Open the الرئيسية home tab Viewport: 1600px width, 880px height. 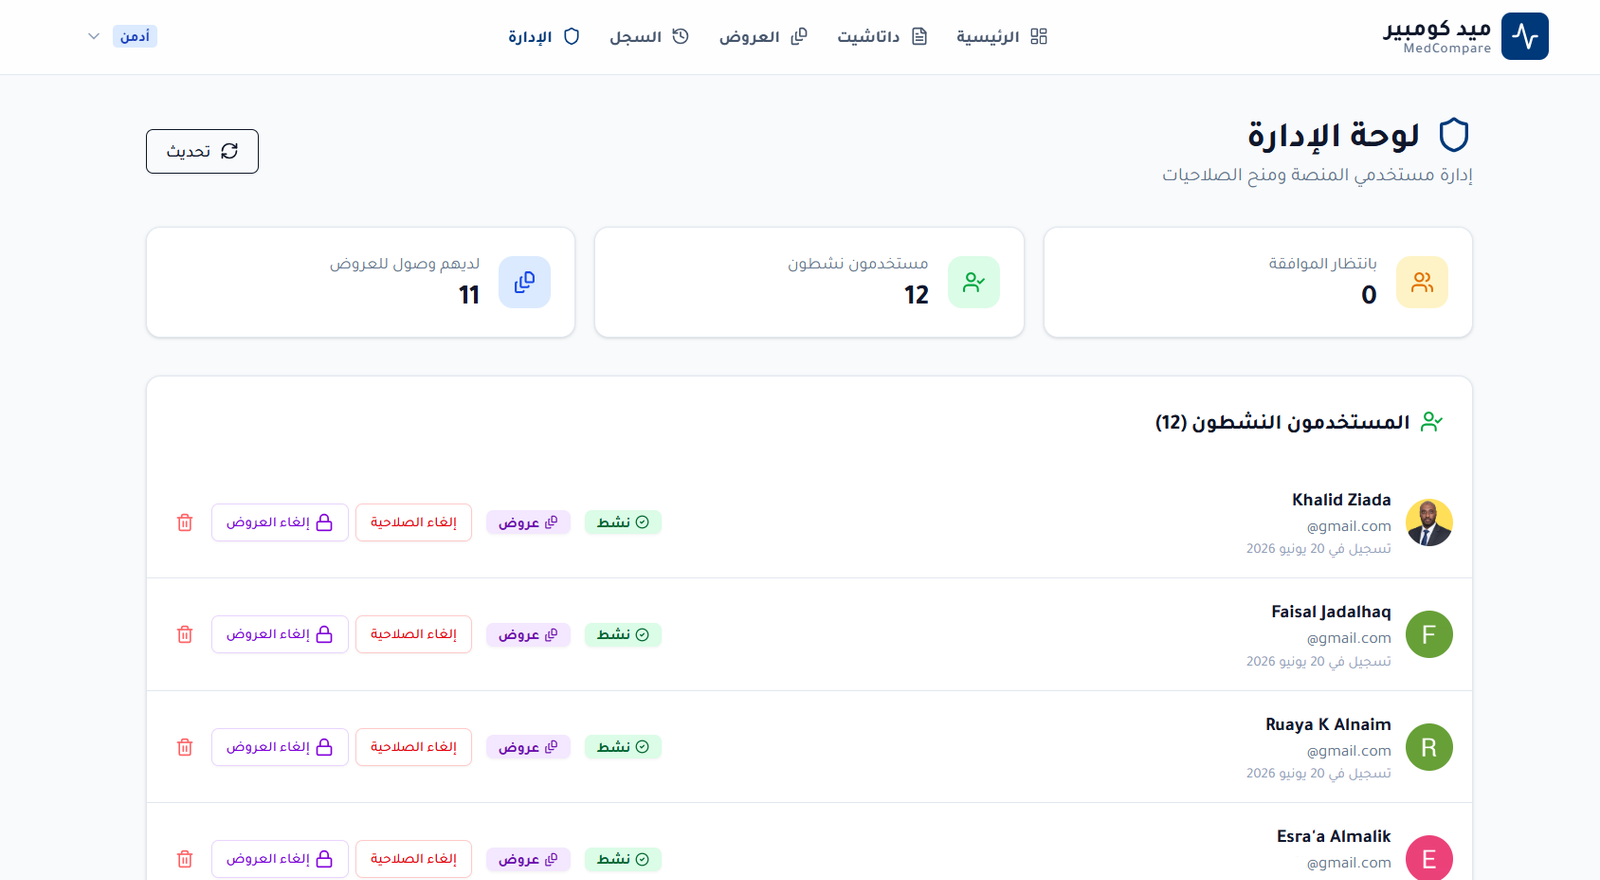coord(1002,36)
